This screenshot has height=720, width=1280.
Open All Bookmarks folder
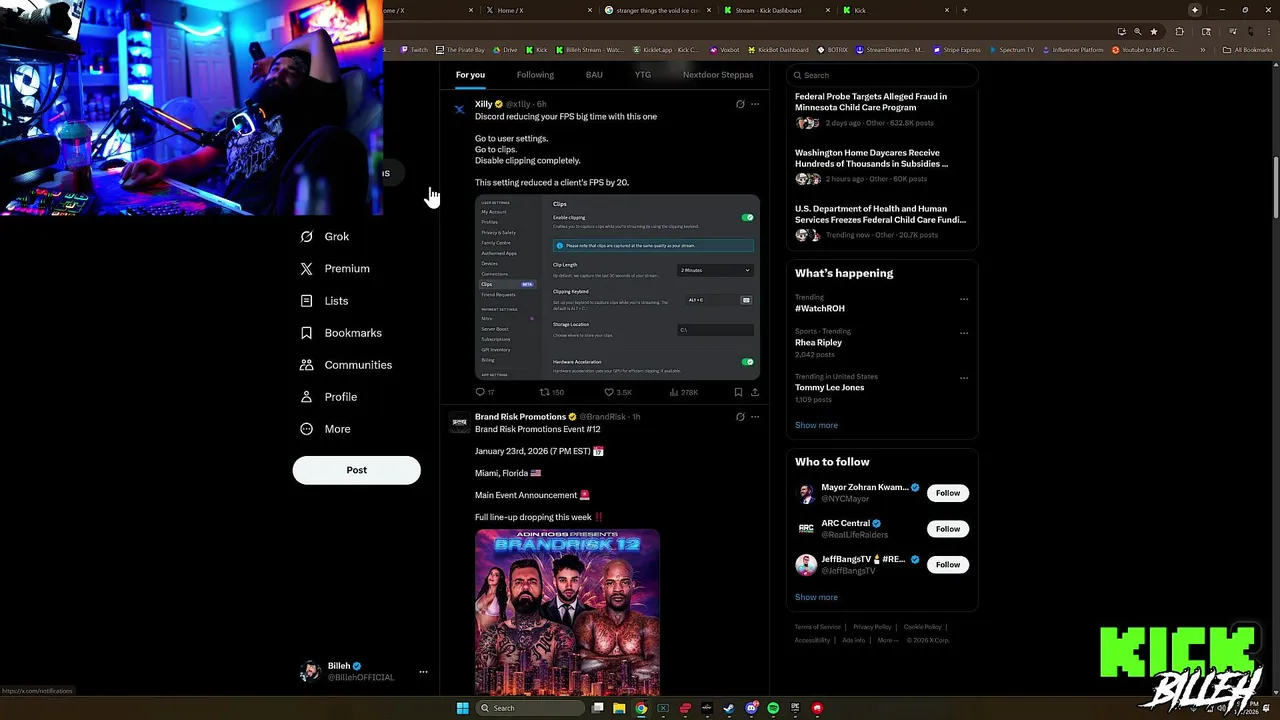[x=1248, y=50]
